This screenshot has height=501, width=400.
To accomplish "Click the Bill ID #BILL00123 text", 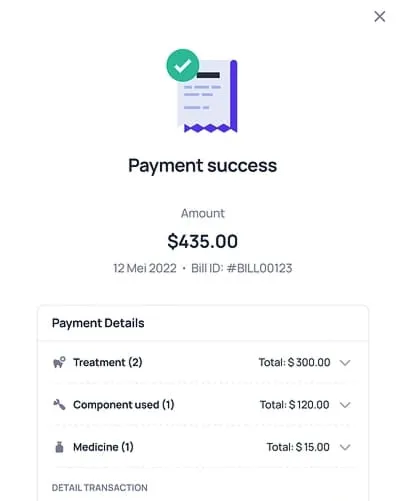I will [242, 268].
